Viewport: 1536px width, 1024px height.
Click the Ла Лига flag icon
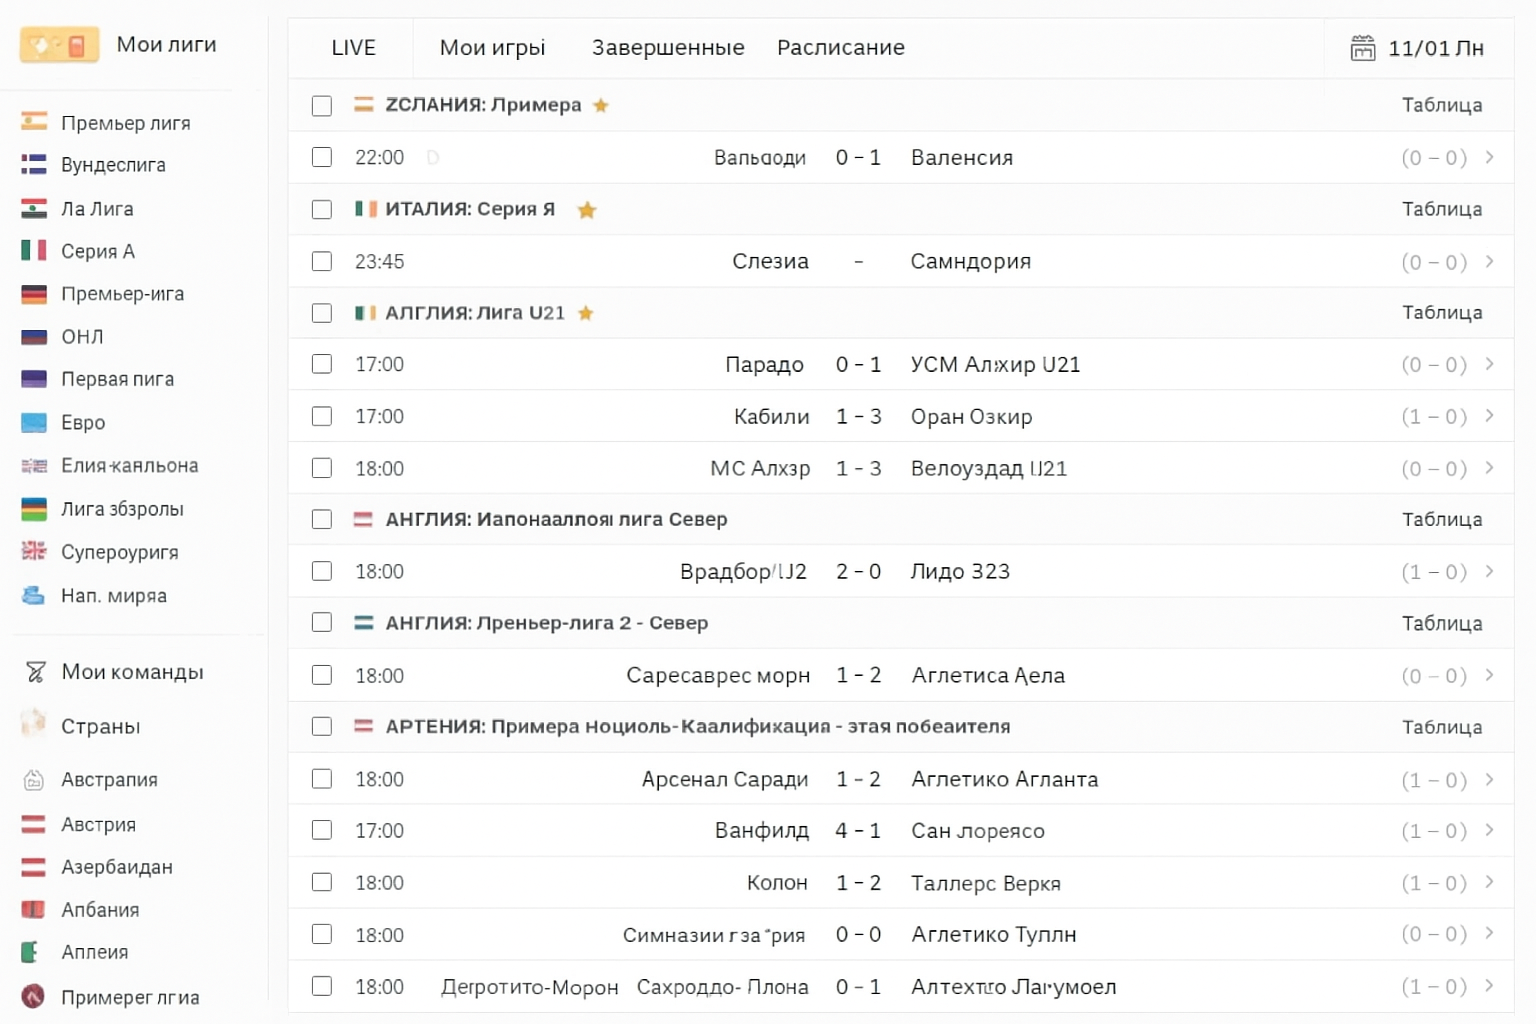pos(33,208)
